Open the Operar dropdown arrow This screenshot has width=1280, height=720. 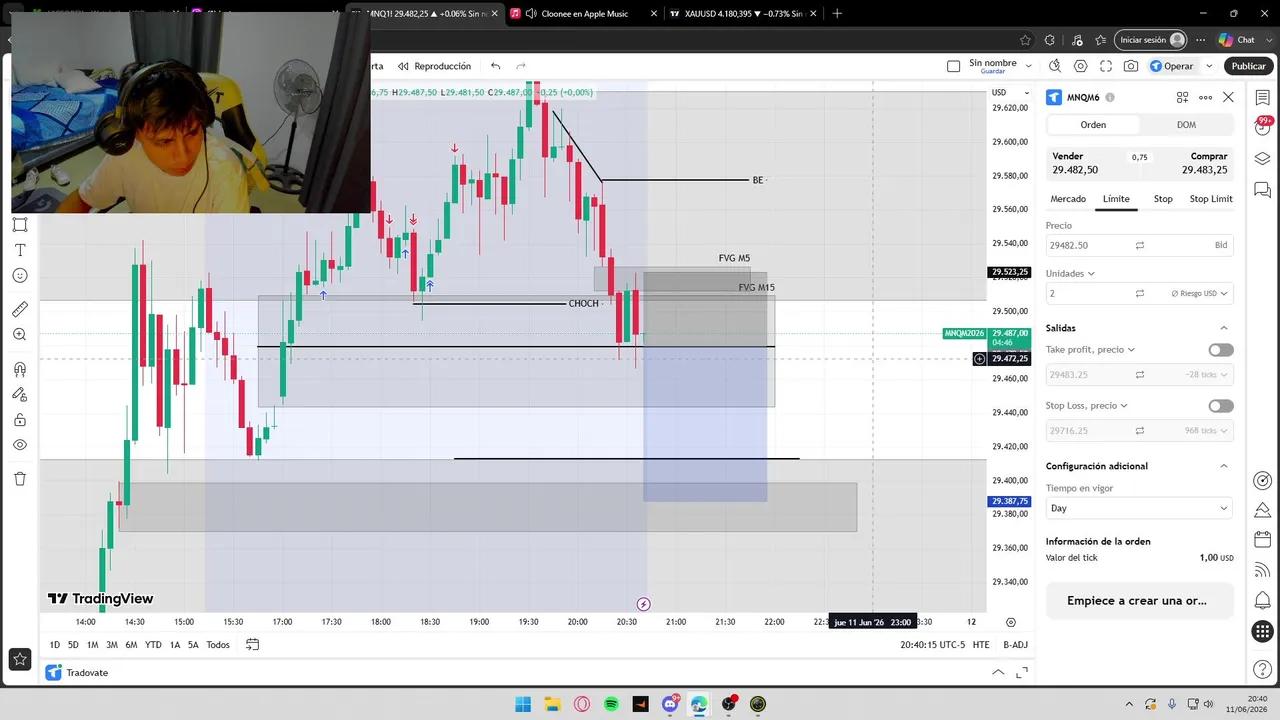1208,66
